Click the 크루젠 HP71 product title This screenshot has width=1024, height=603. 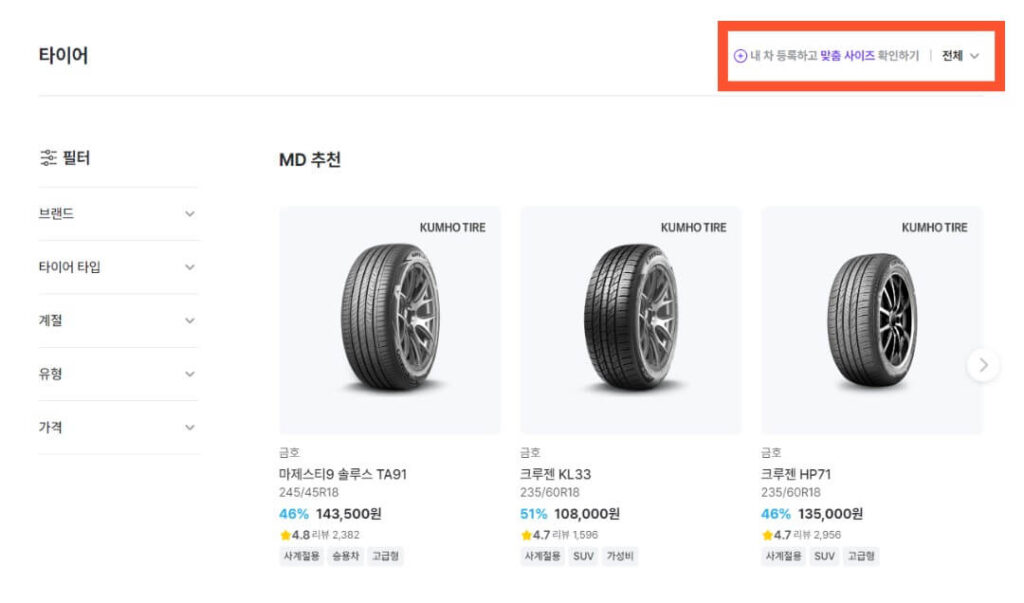[x=796, y=474]
